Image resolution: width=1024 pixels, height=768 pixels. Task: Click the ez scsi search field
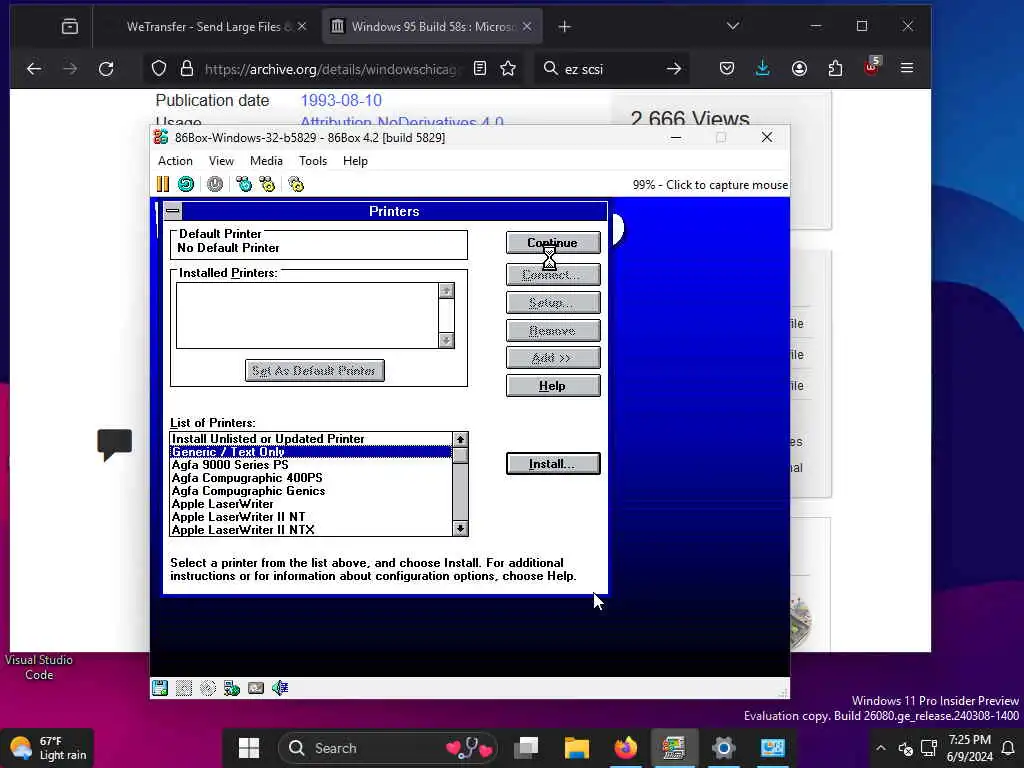611,69
